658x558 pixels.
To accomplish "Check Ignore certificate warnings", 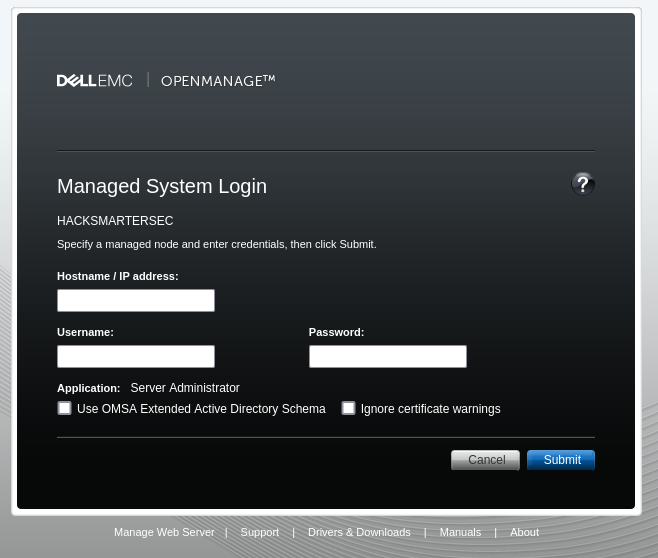I will click(x=348, y=408).
